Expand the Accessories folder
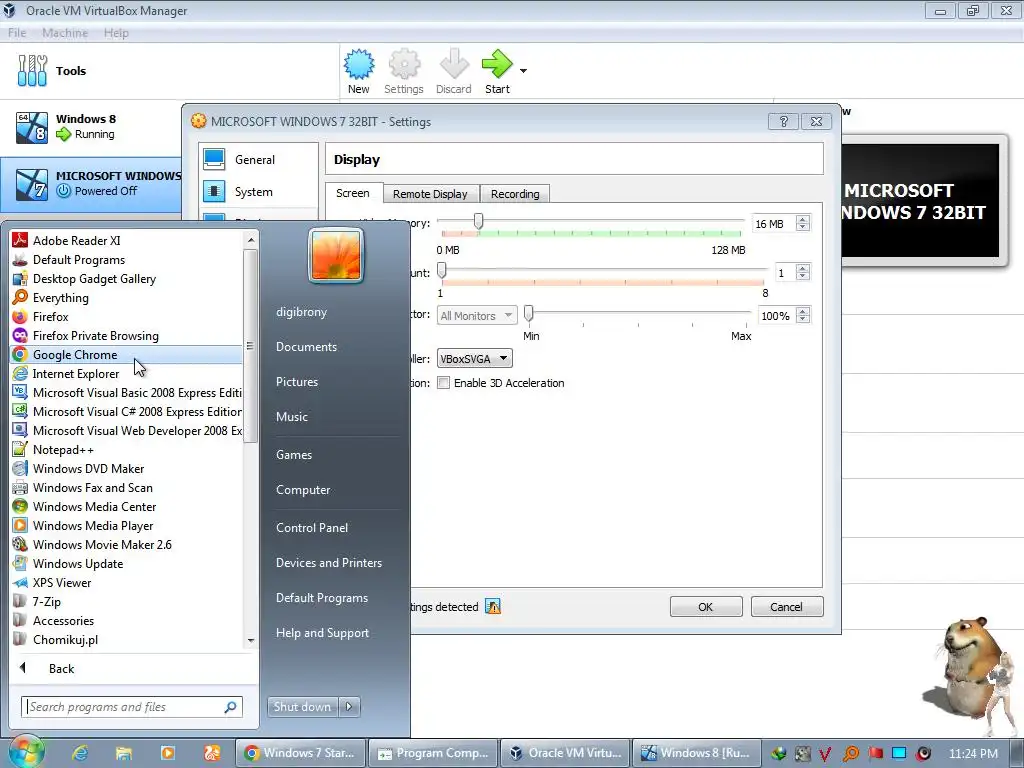The height and width of the screenshot is (768, 1024). [127, 620]
